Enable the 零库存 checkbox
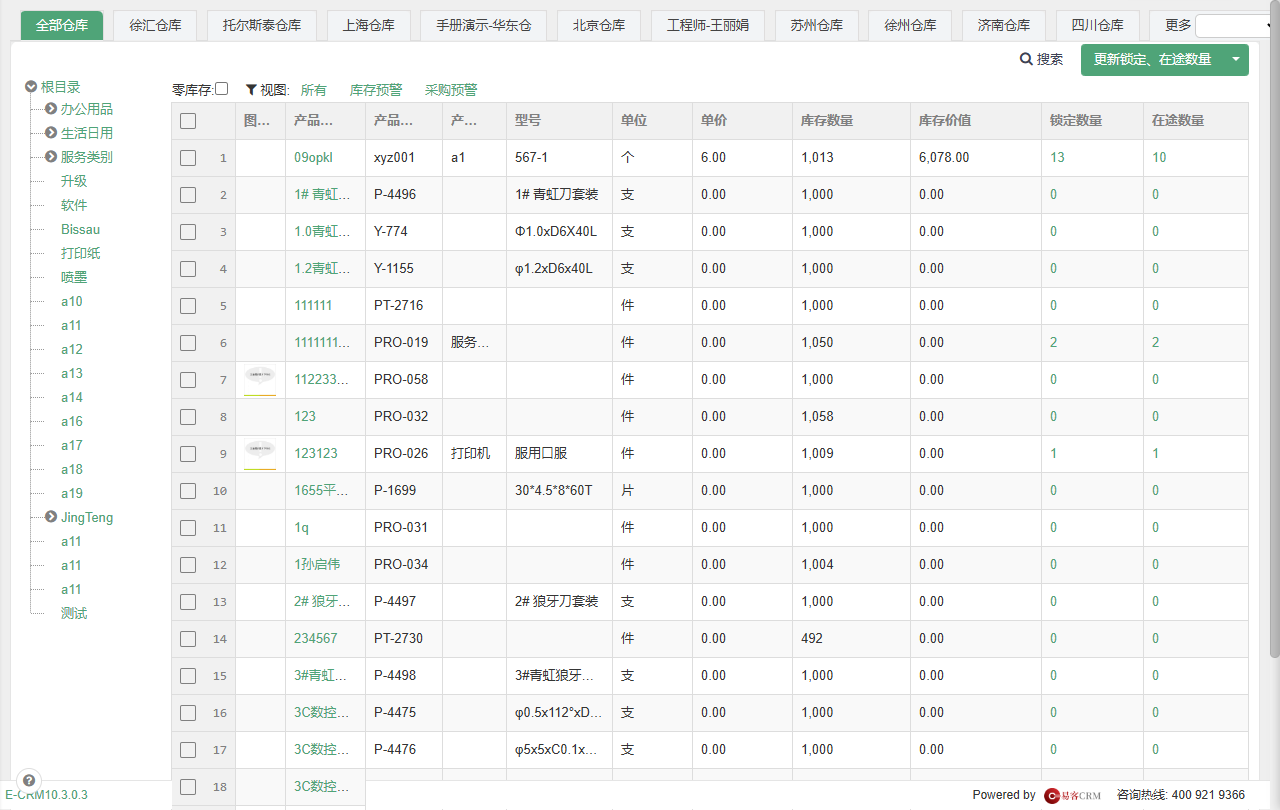 click(x=221, y=88)
